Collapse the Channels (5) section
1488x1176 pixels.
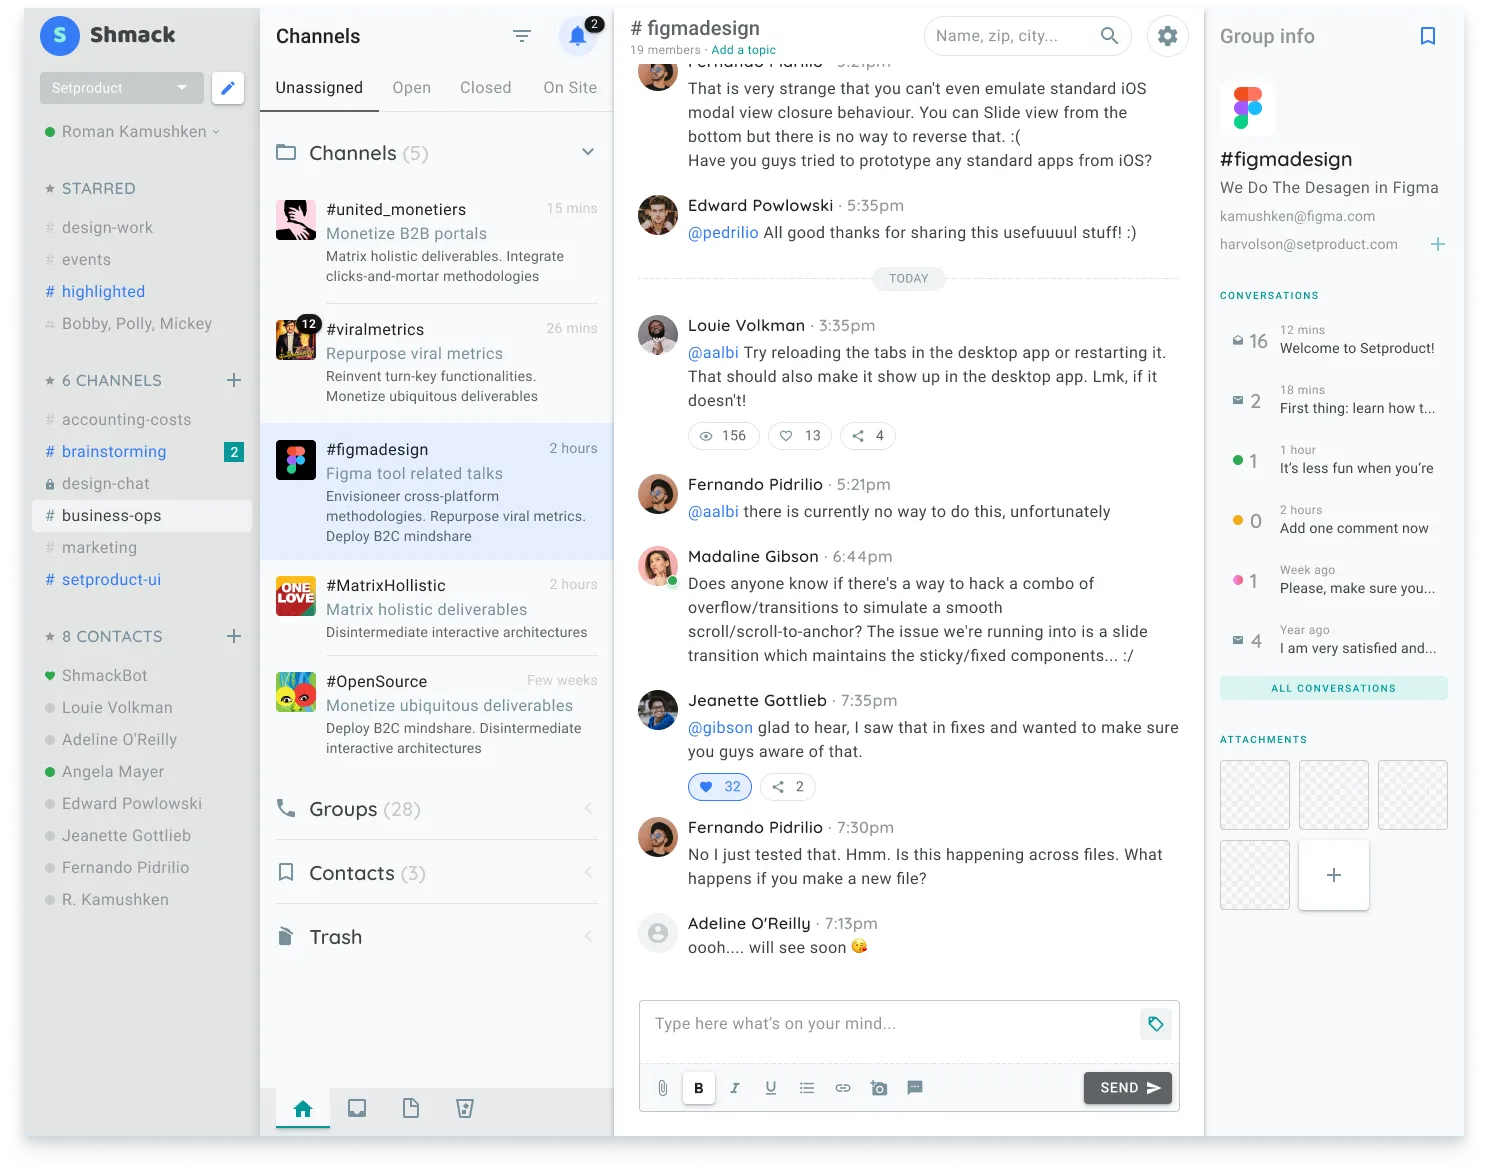coord(588,151)
